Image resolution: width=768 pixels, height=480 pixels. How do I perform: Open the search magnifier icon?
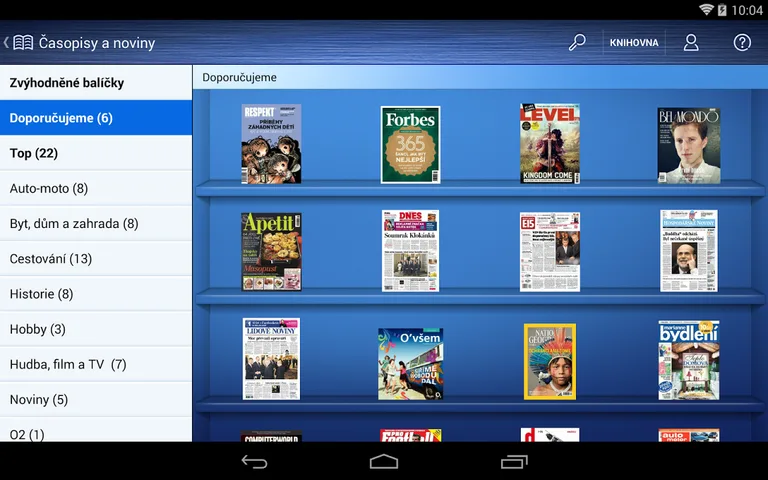[577, 43]
